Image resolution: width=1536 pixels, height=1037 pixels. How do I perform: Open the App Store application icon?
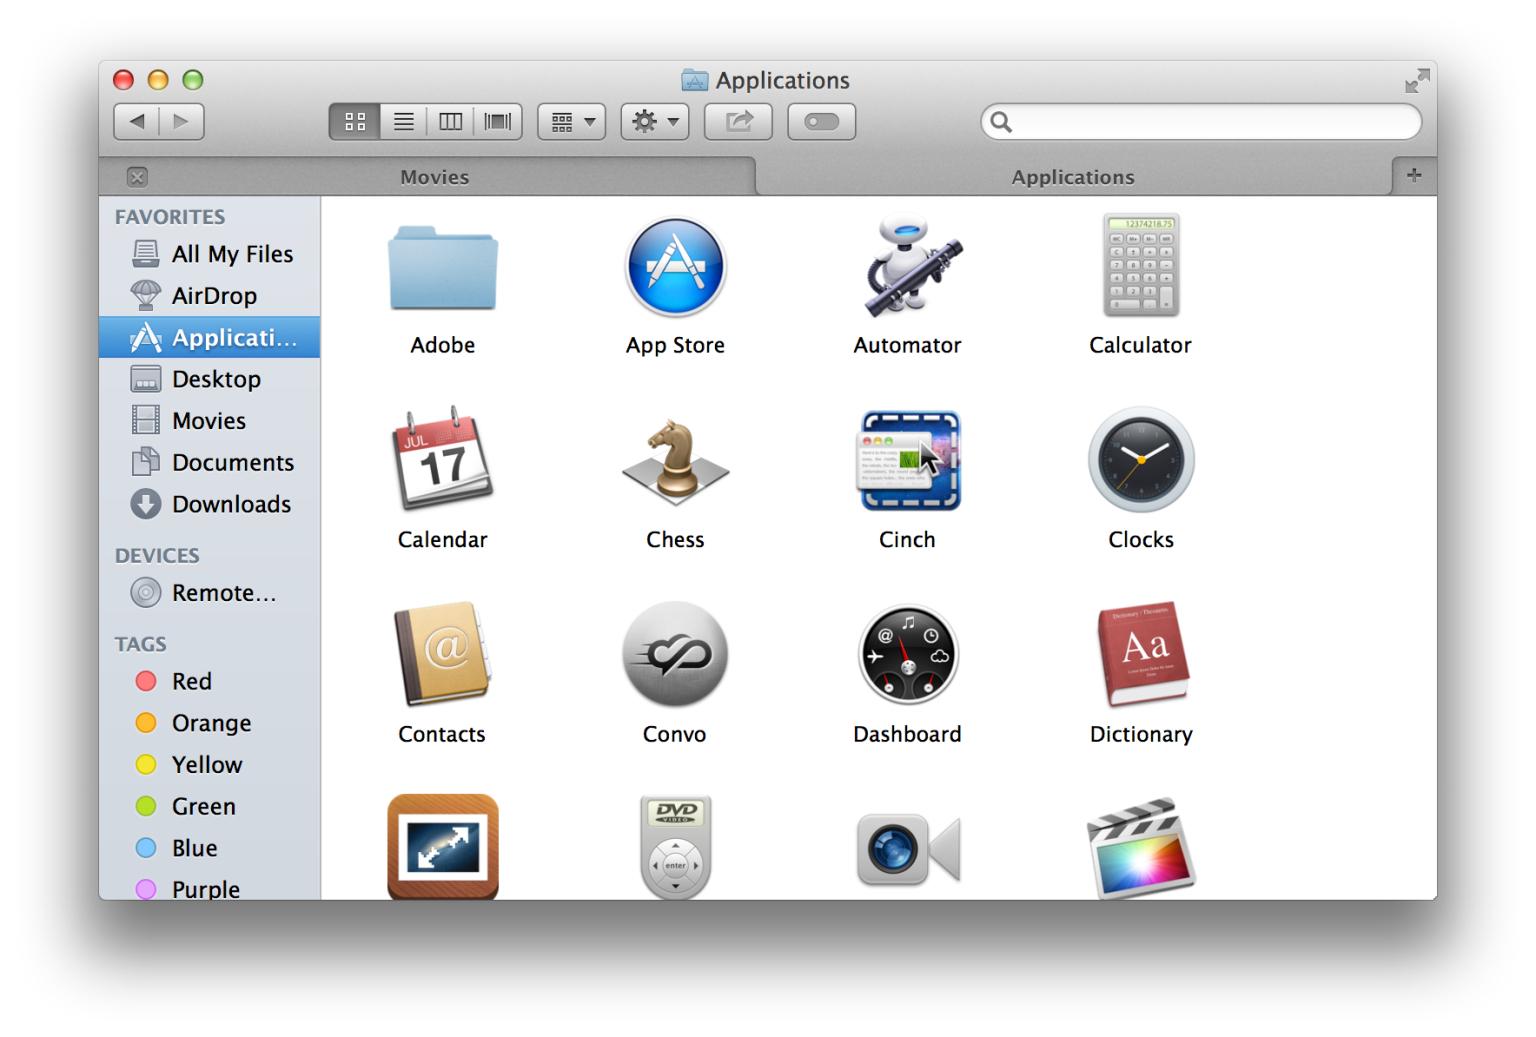pos(675,268)
